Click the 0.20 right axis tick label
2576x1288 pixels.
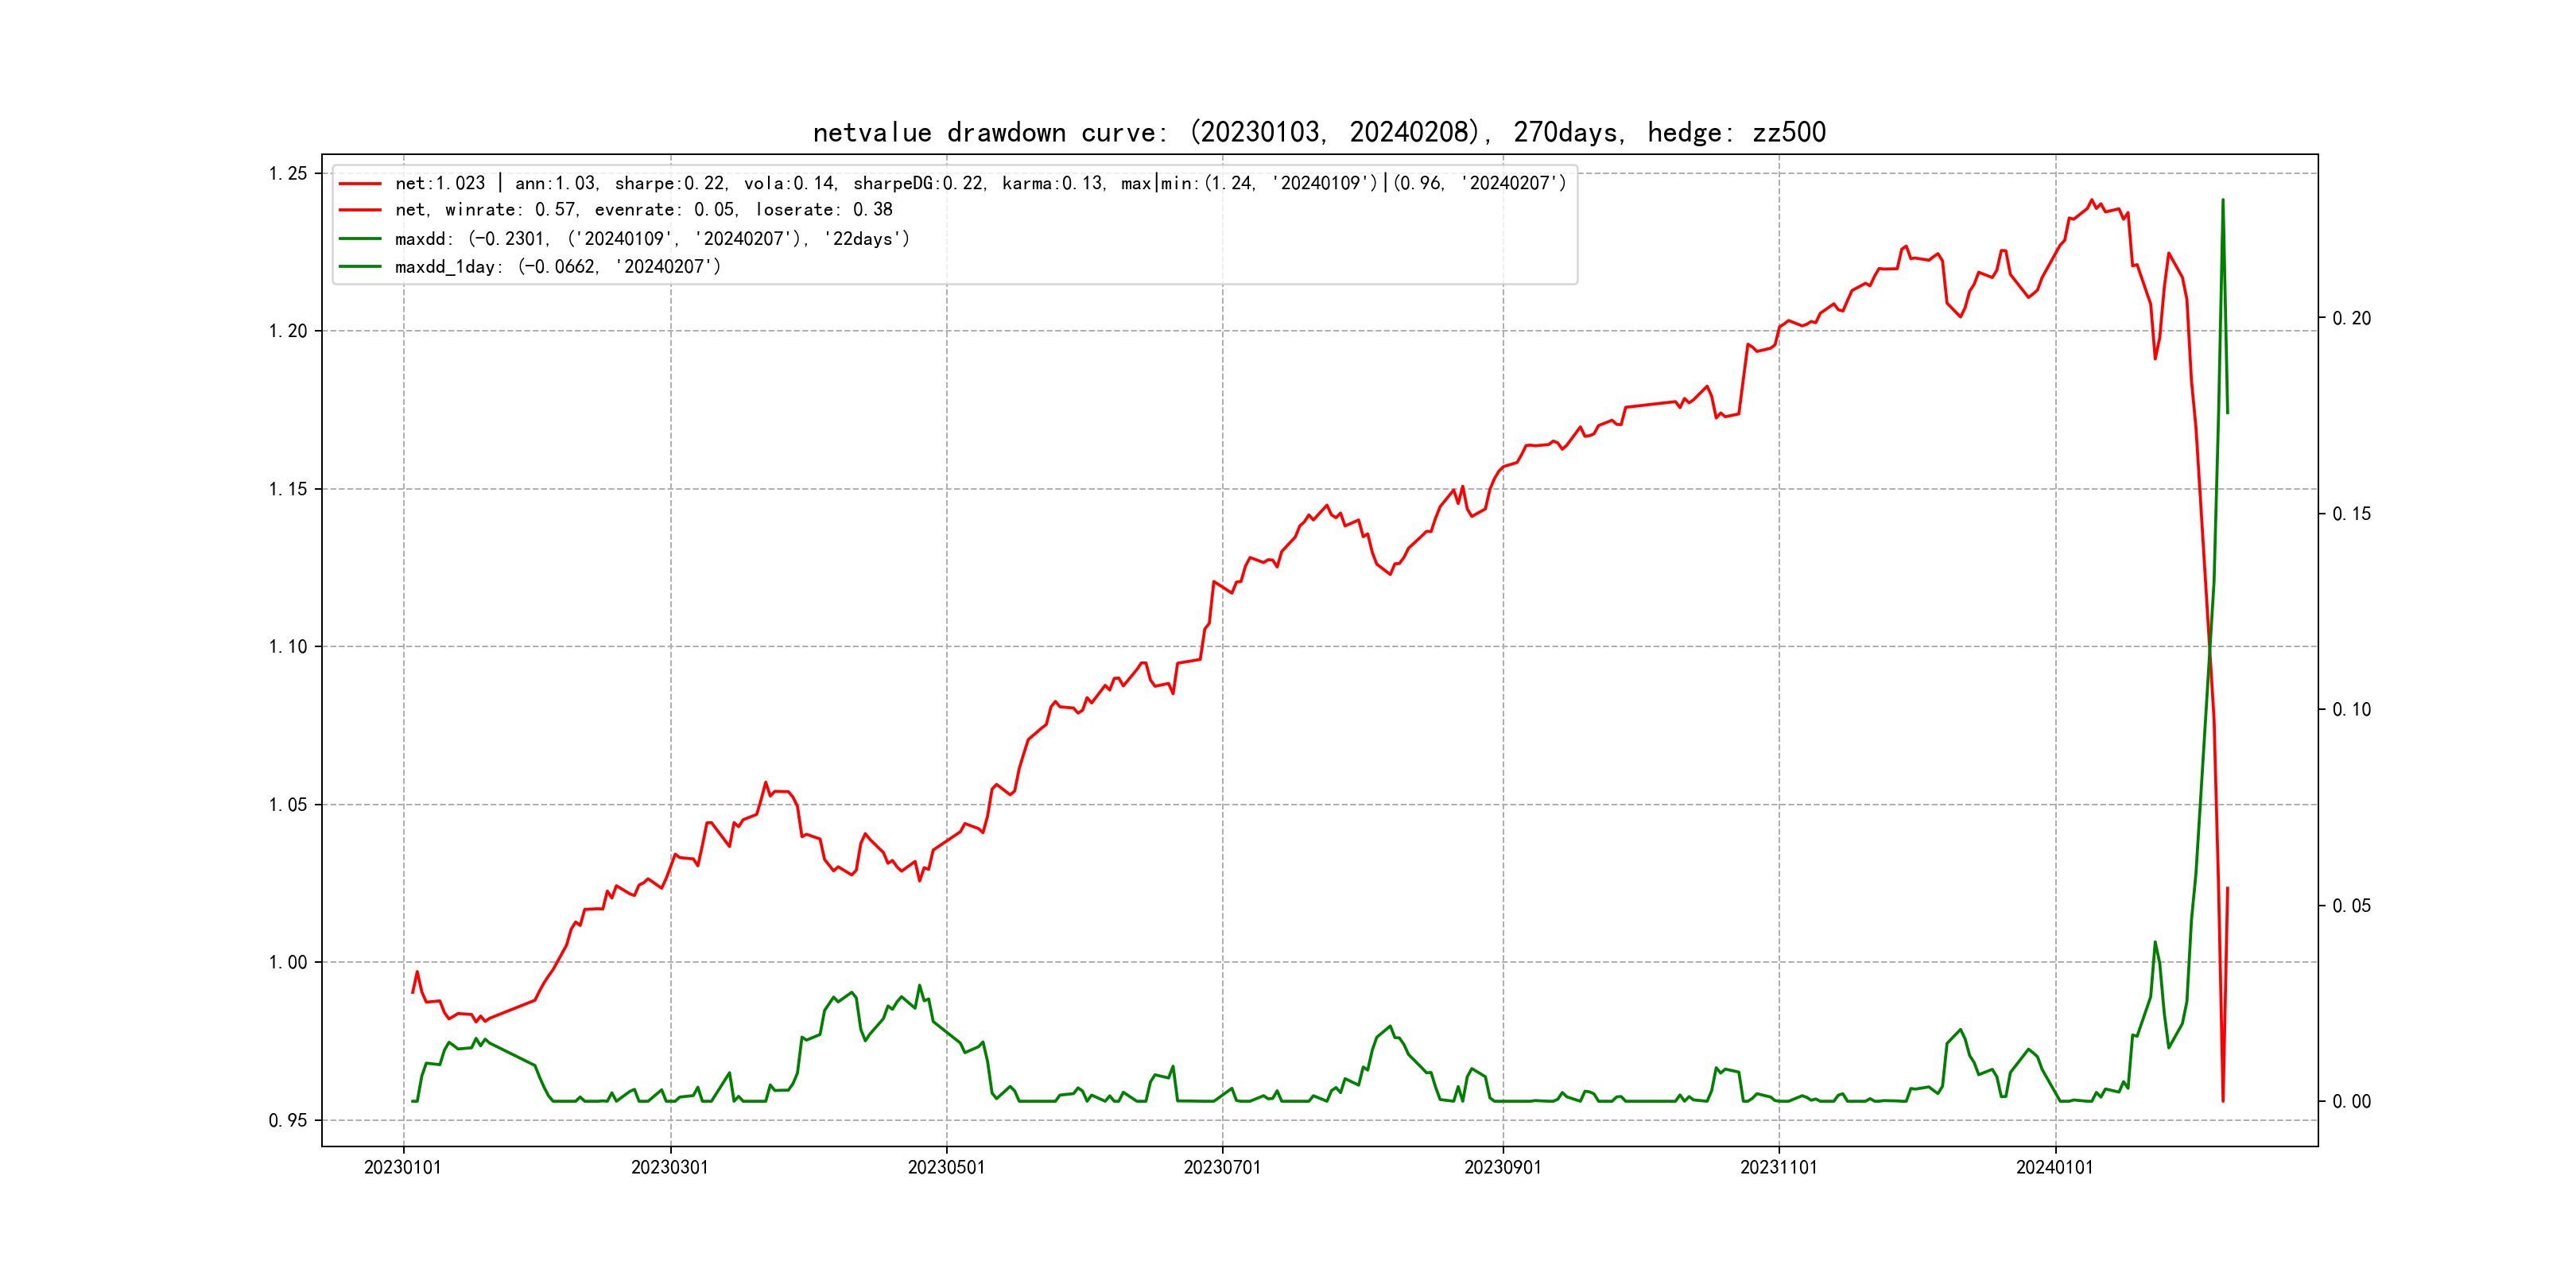2351,319
